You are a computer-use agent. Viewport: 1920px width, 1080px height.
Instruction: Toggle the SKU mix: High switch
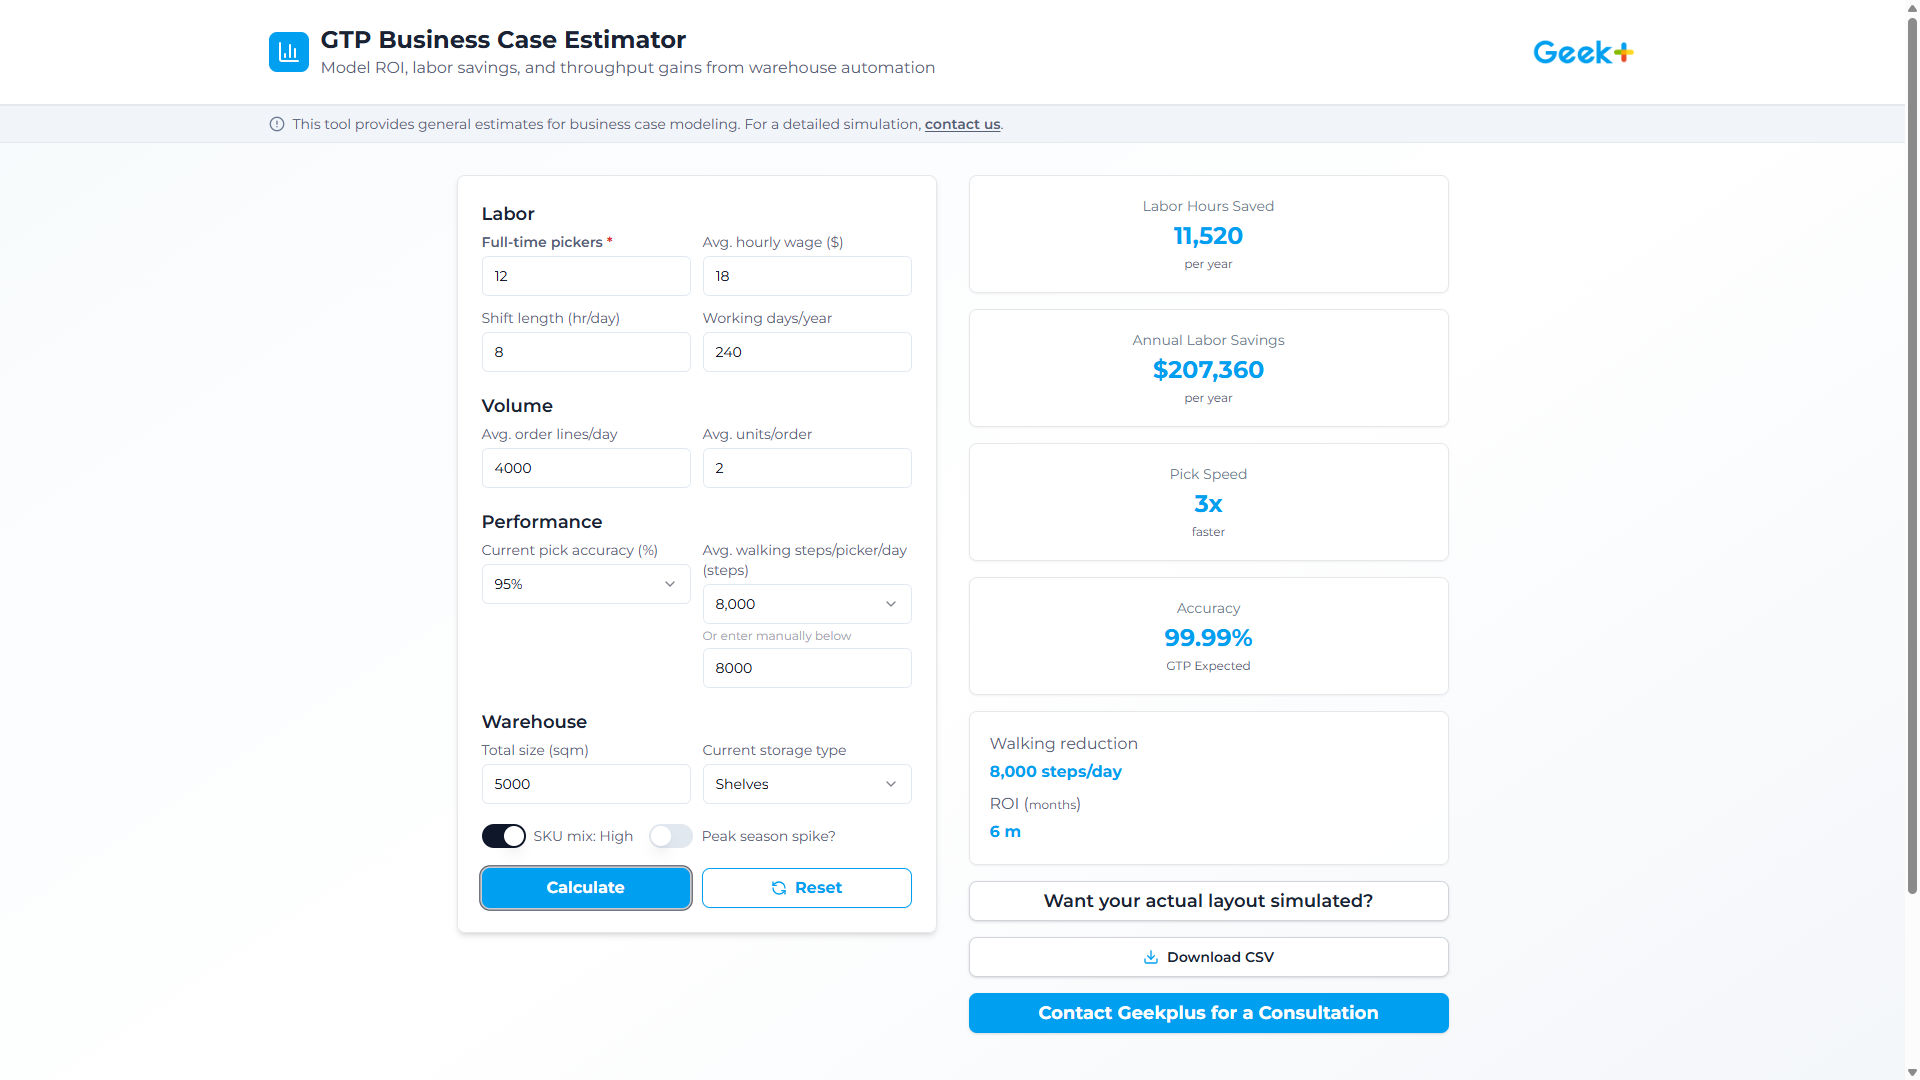(x=504, y=836)
